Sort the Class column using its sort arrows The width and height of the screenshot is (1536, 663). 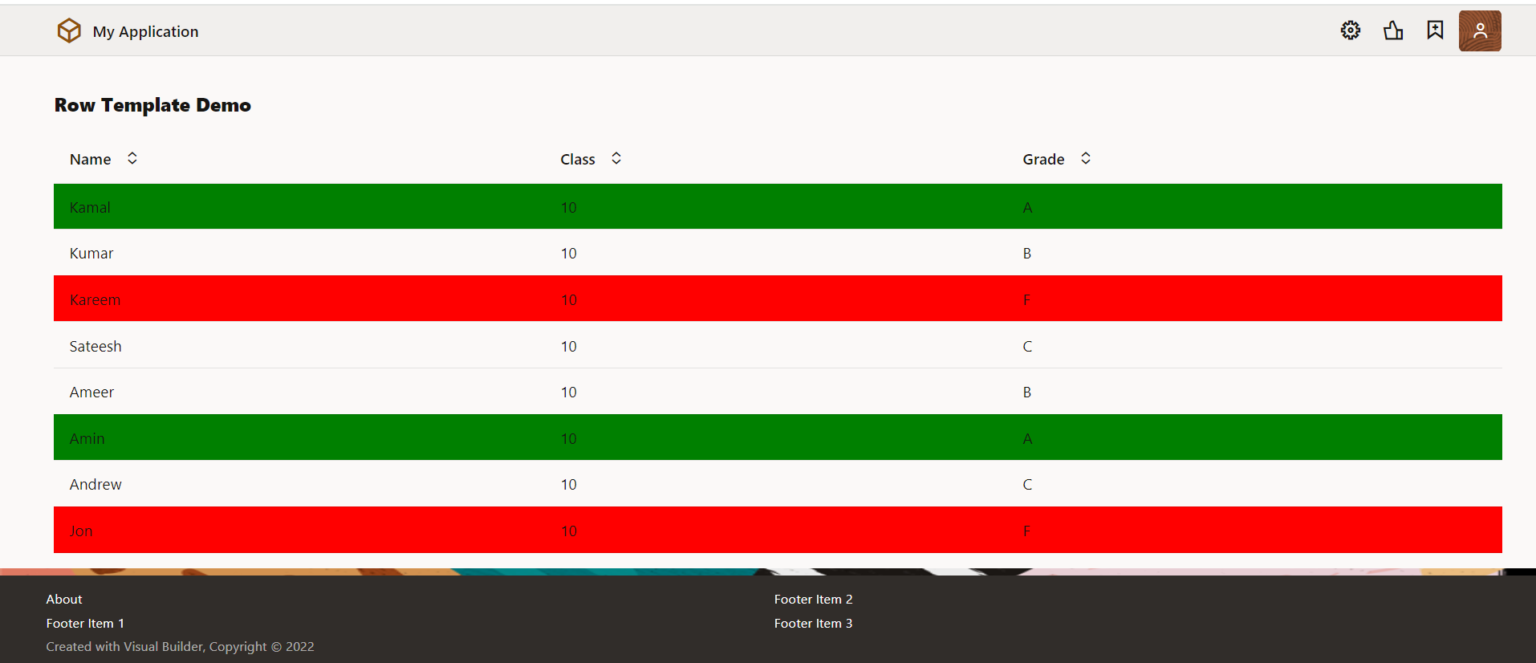[x=616, y=158]
